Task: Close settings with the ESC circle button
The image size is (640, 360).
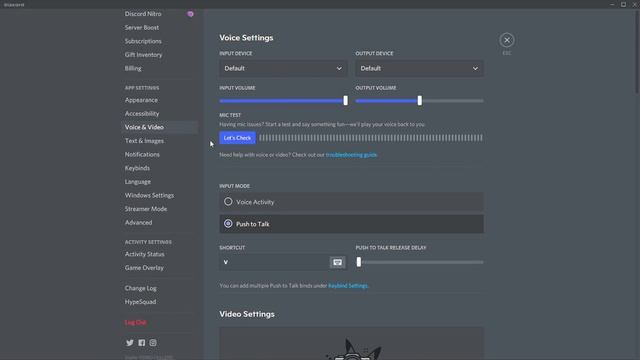Action: click(507, 40)
